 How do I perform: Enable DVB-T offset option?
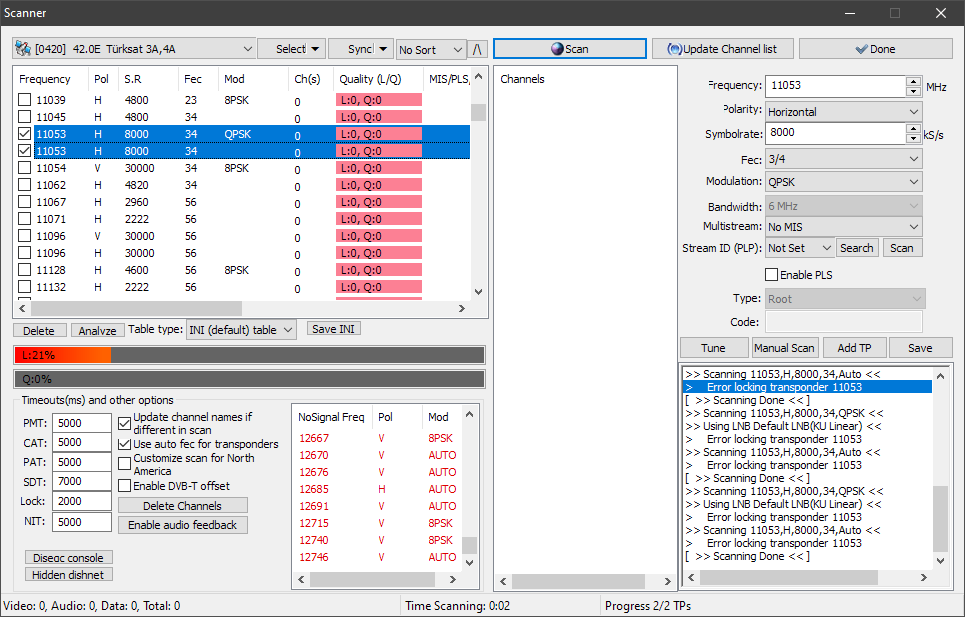point(125,486)
